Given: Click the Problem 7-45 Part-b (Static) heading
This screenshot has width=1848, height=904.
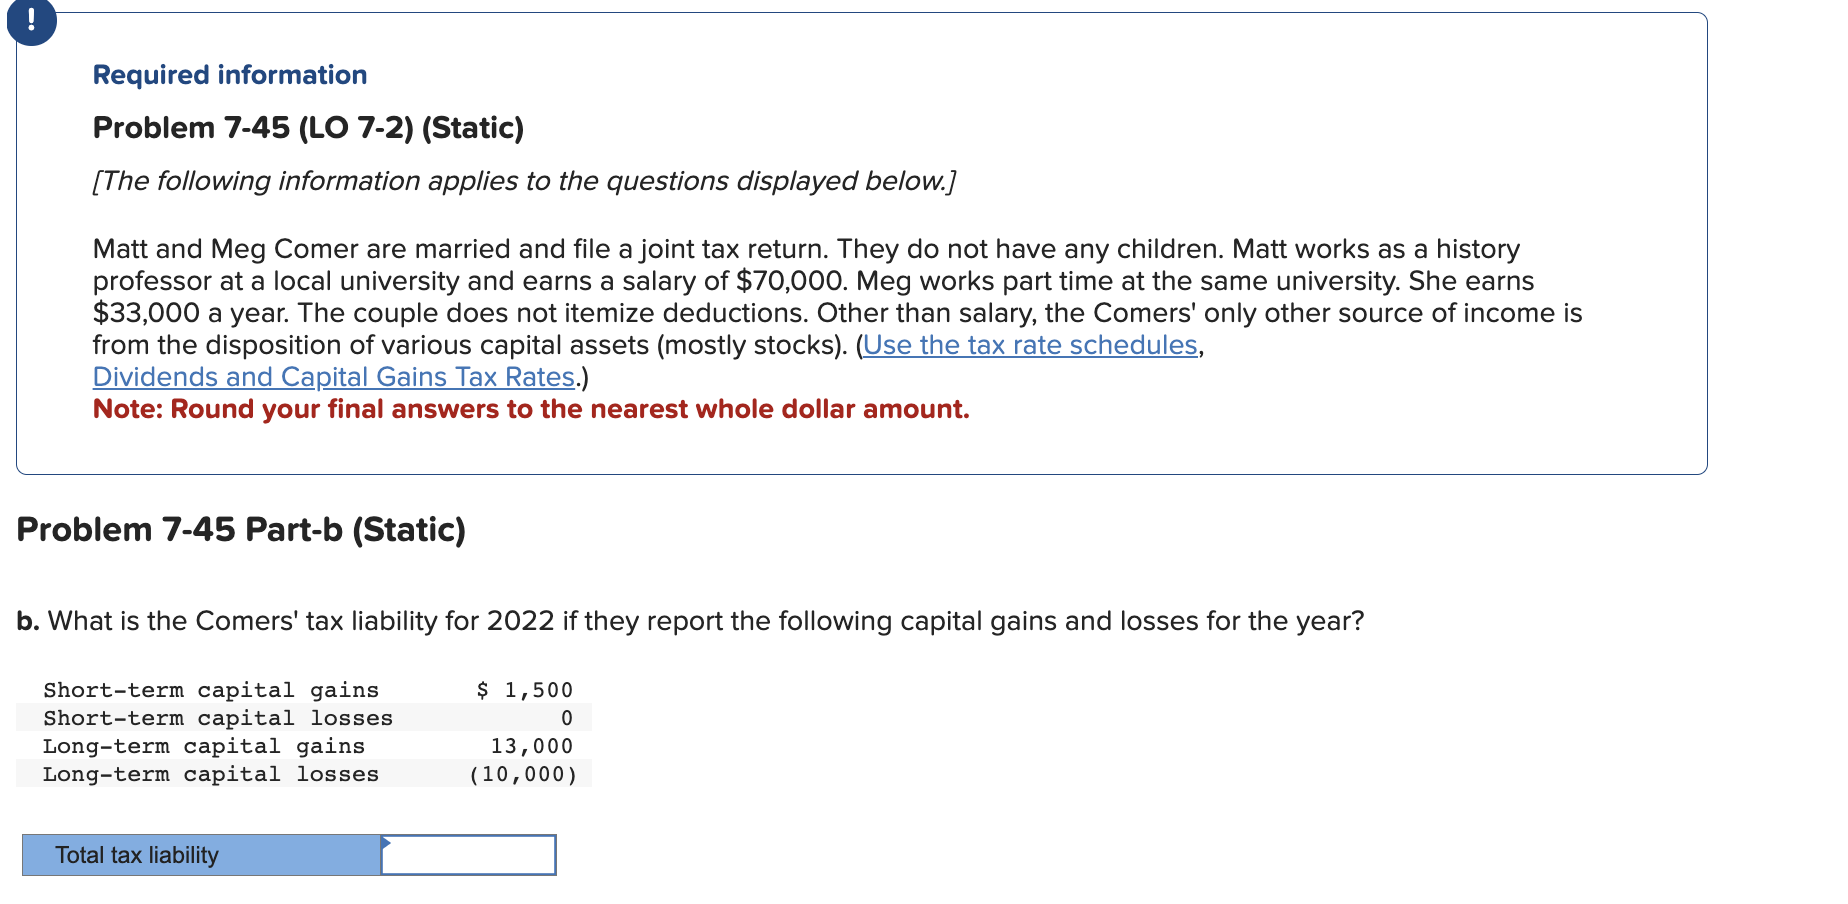Looking at the screenshot, I should (241, 529).
